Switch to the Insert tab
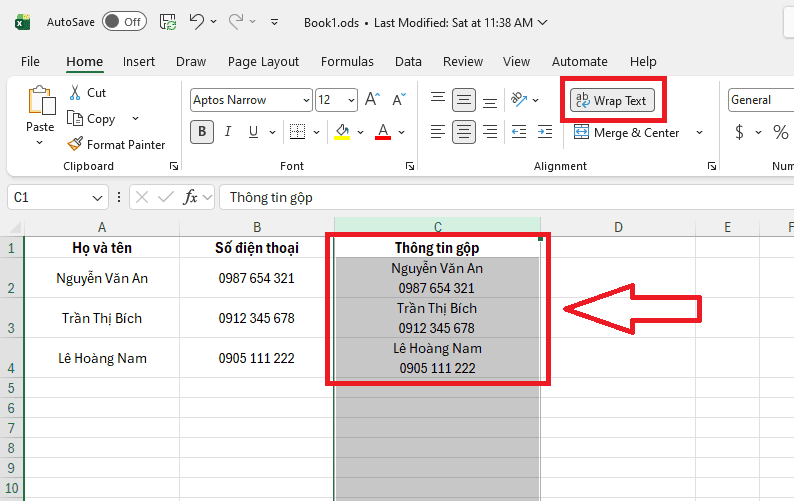 coord(138,61)
